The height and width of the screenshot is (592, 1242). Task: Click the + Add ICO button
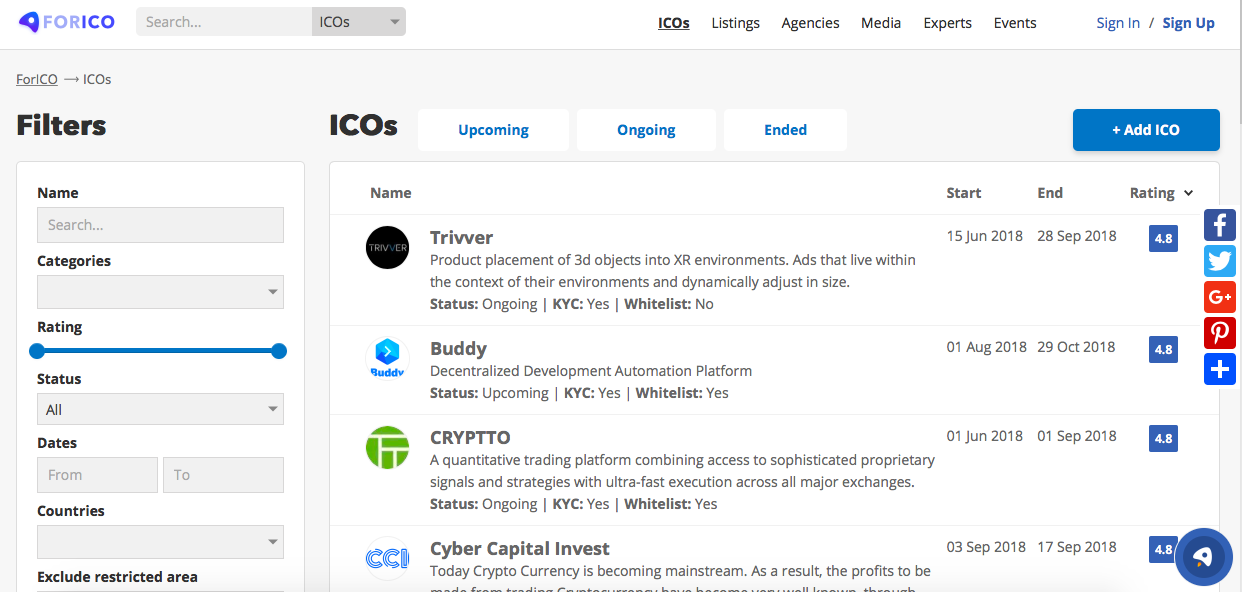1146,130
